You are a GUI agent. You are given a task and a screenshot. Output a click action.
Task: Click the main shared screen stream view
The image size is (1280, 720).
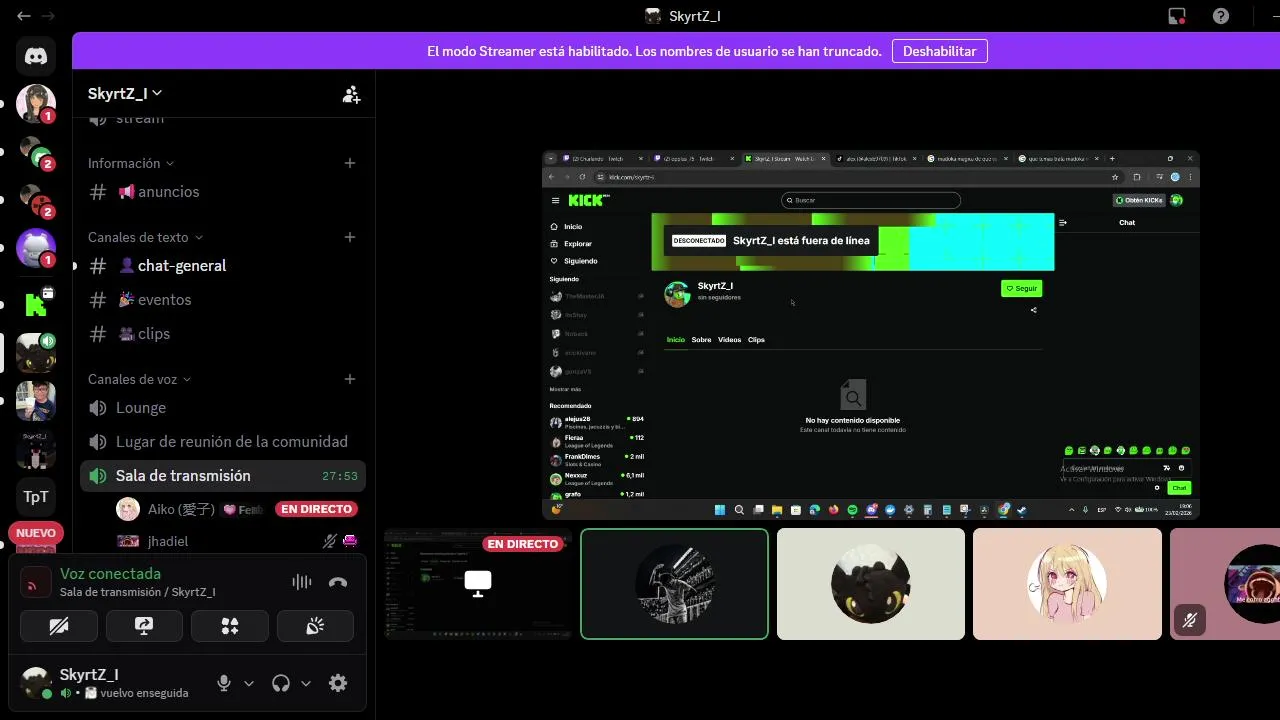[x=870, y=335]
